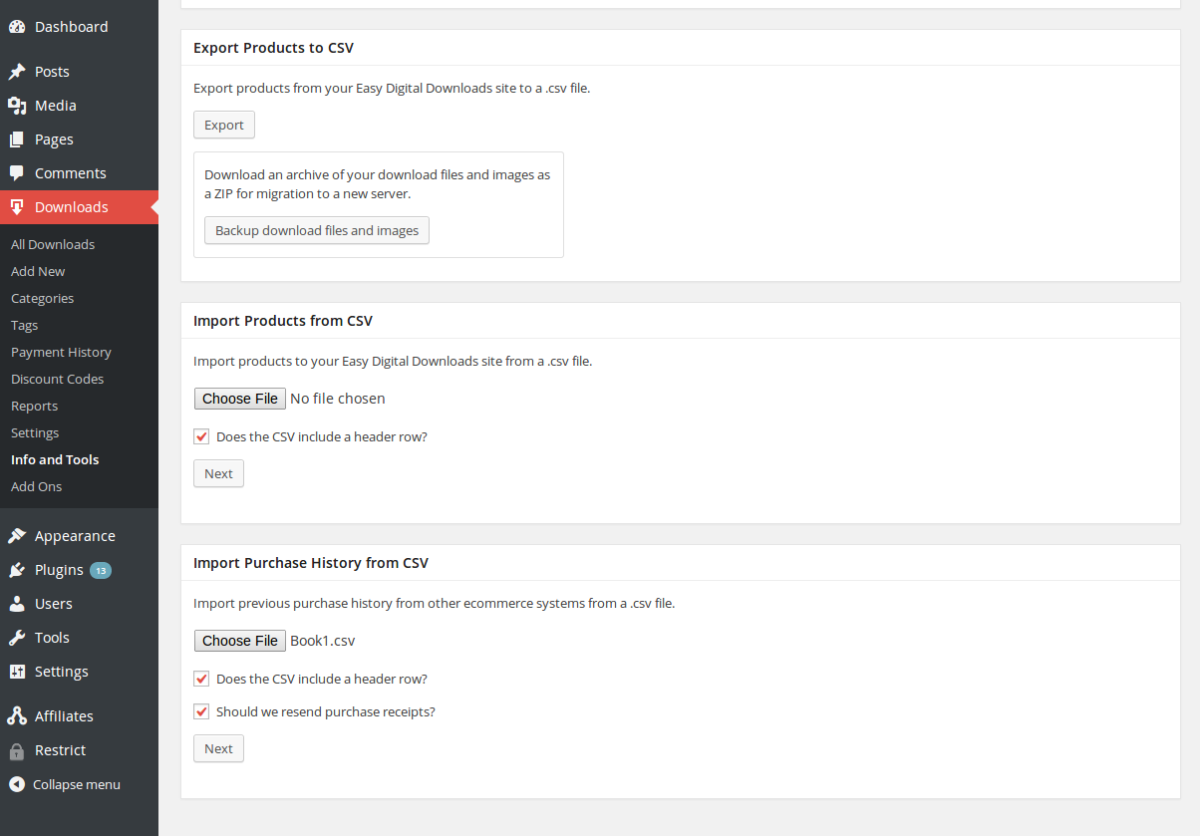Choose File for Import Purchase History
1200x836 pixels.
(x=240, y=640)
